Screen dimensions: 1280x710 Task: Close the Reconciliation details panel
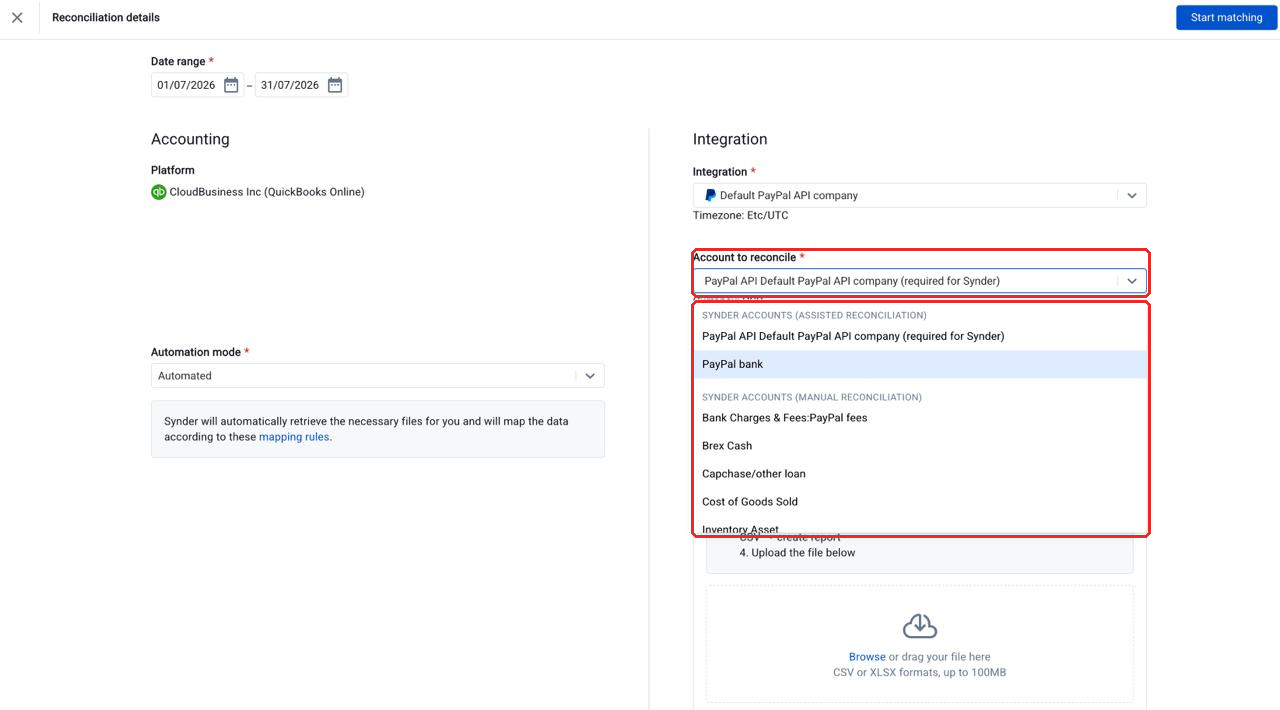(x=17, y=18)
